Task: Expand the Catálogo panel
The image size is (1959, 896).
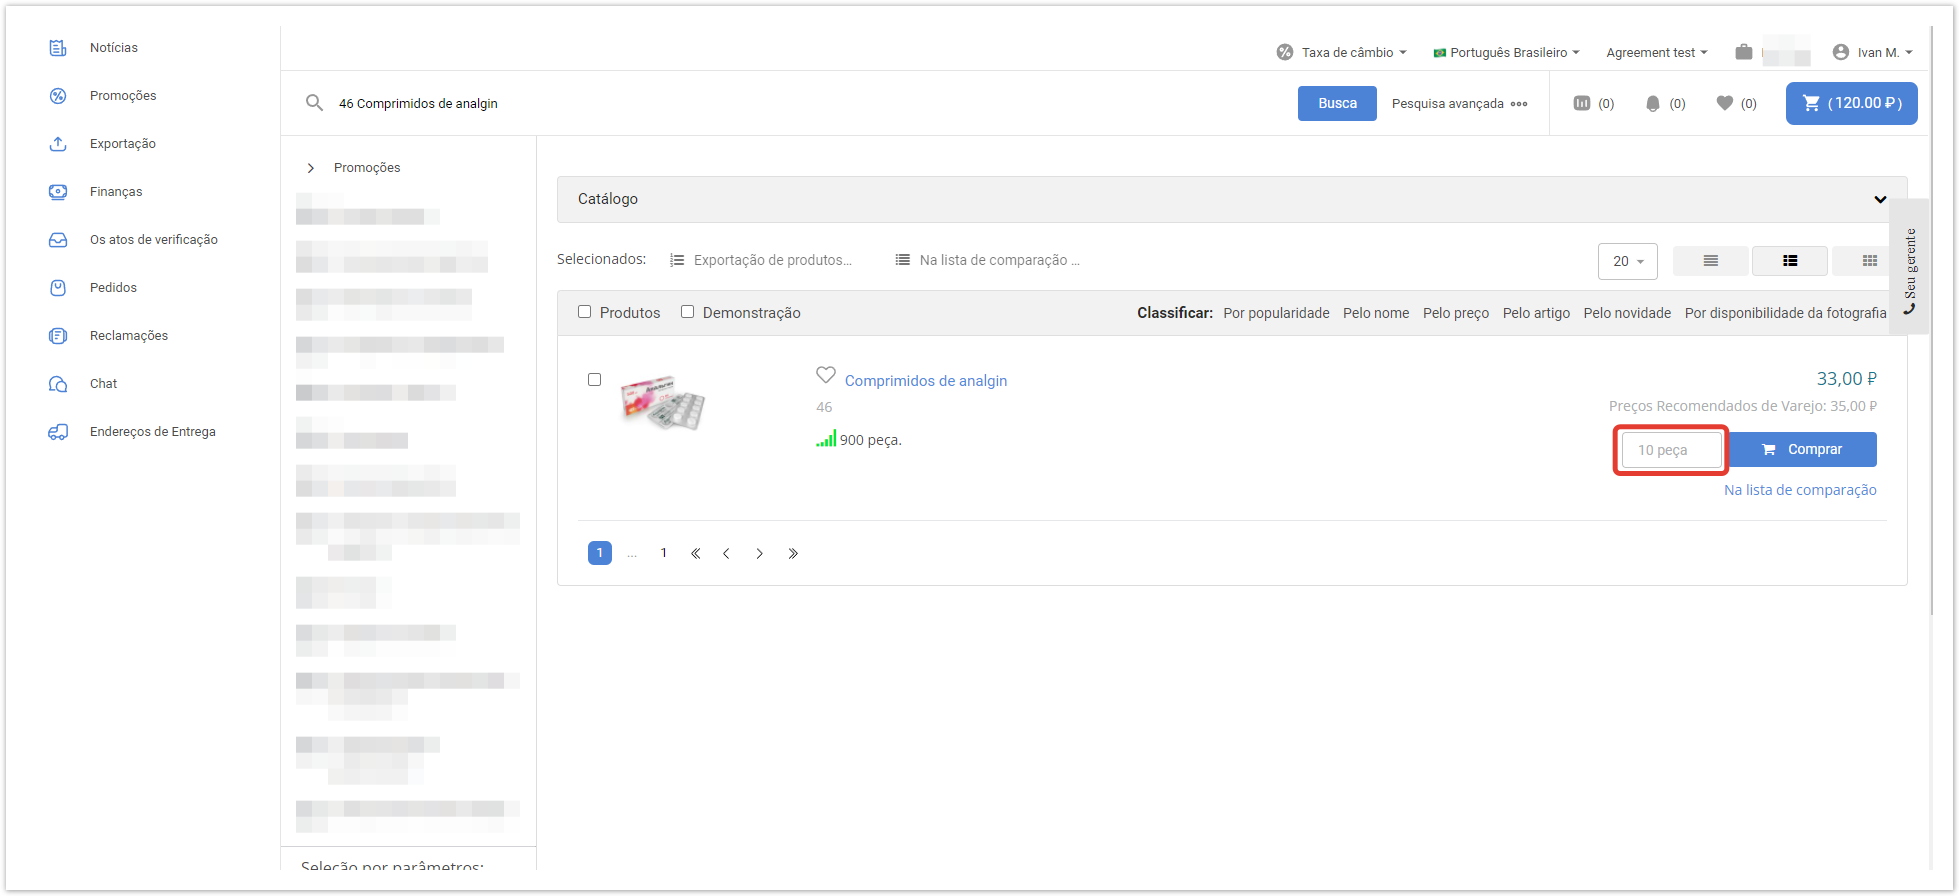Action: [x=1879, y=199]
